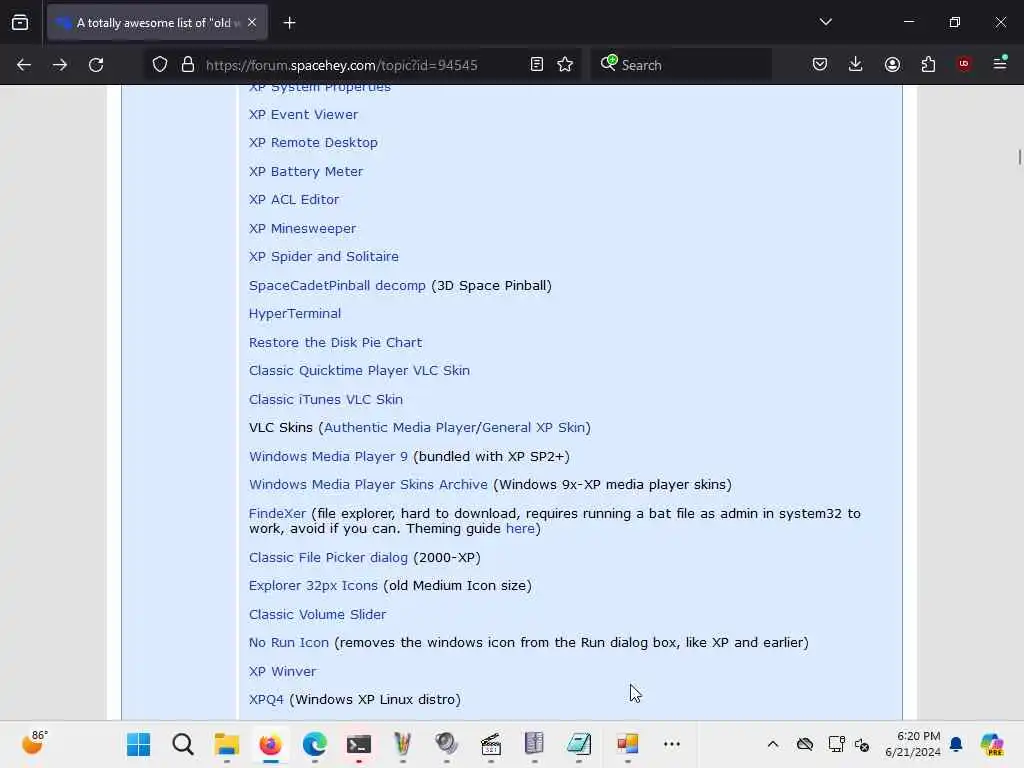
Task: Open HyperTerminal link
Action: click(x=295, y=313)
